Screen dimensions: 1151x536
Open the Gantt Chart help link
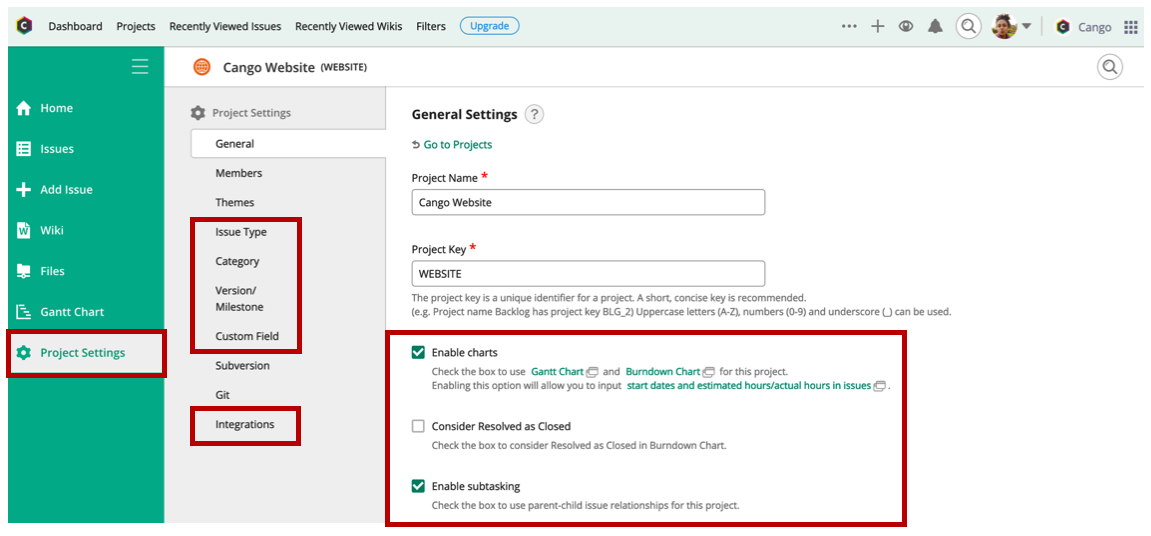pos(557,372)
